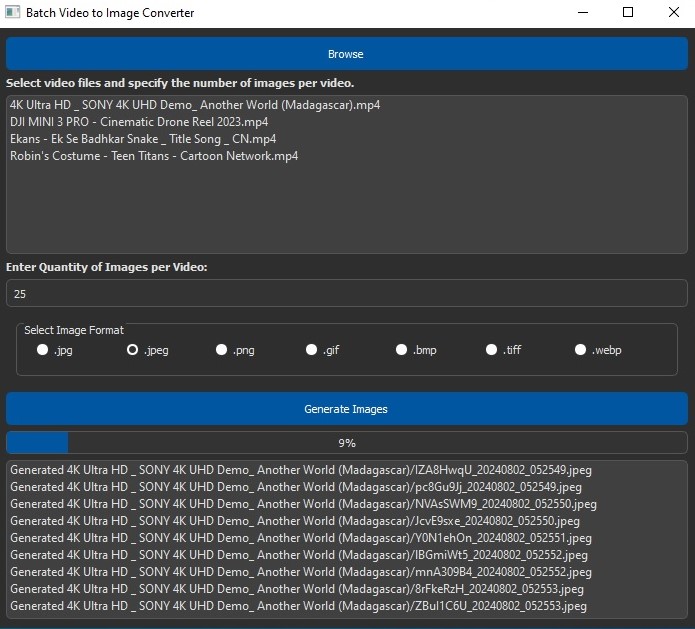695x629 pixels.
Task: Click the IZA8HwqU generated log line
Action: coord(295,469)
